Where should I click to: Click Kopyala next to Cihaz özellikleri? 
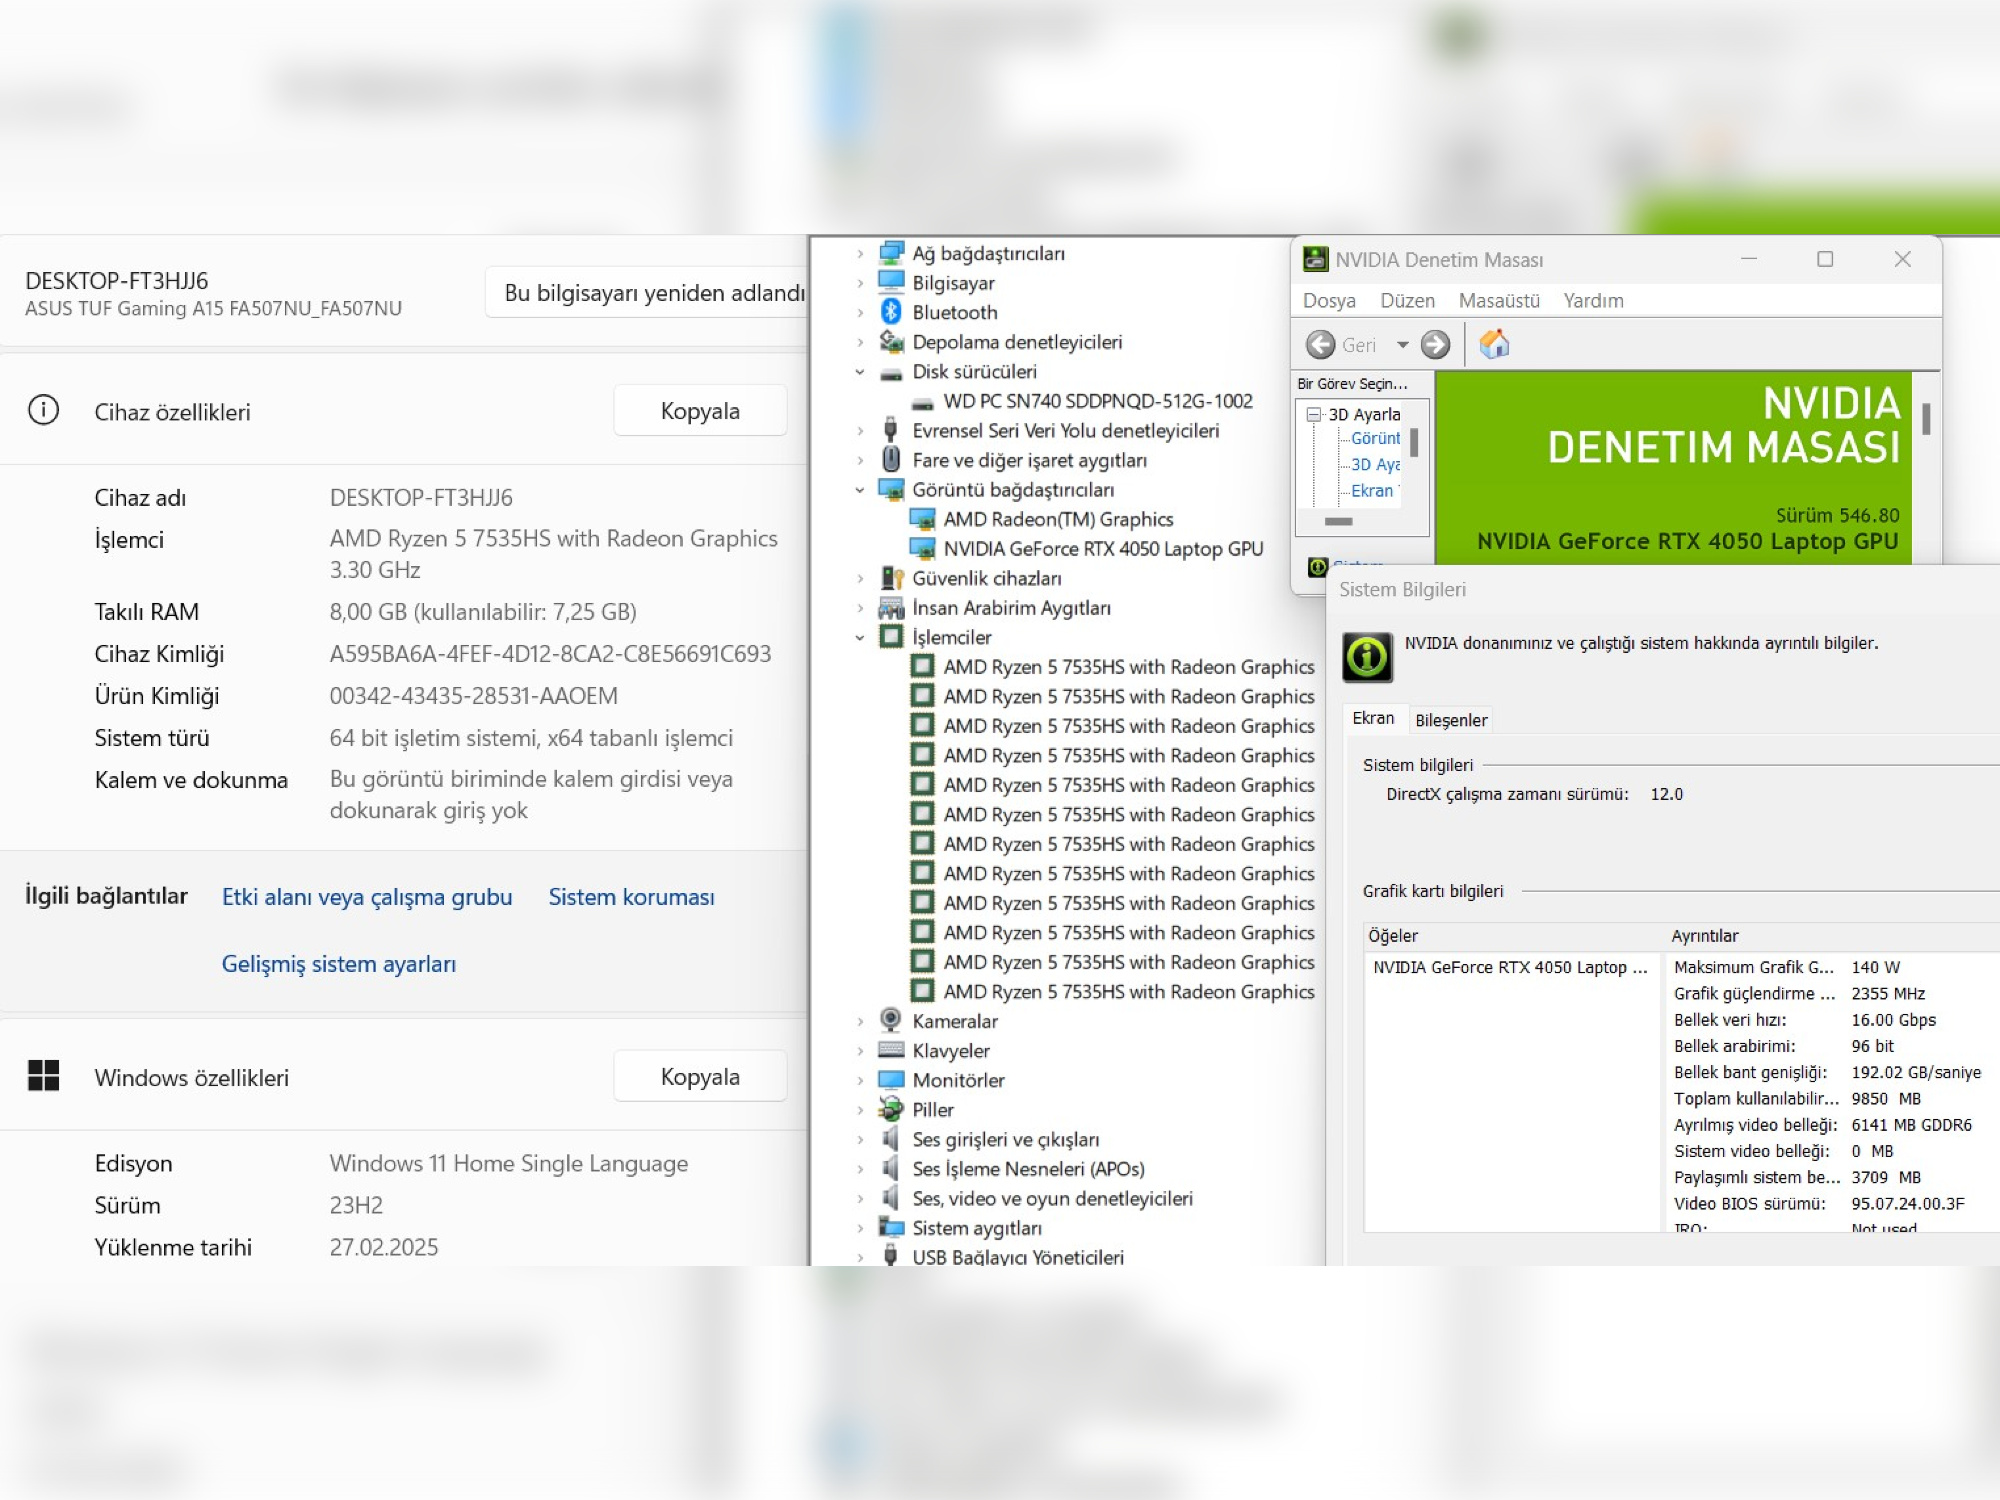[x=700, y=411]
